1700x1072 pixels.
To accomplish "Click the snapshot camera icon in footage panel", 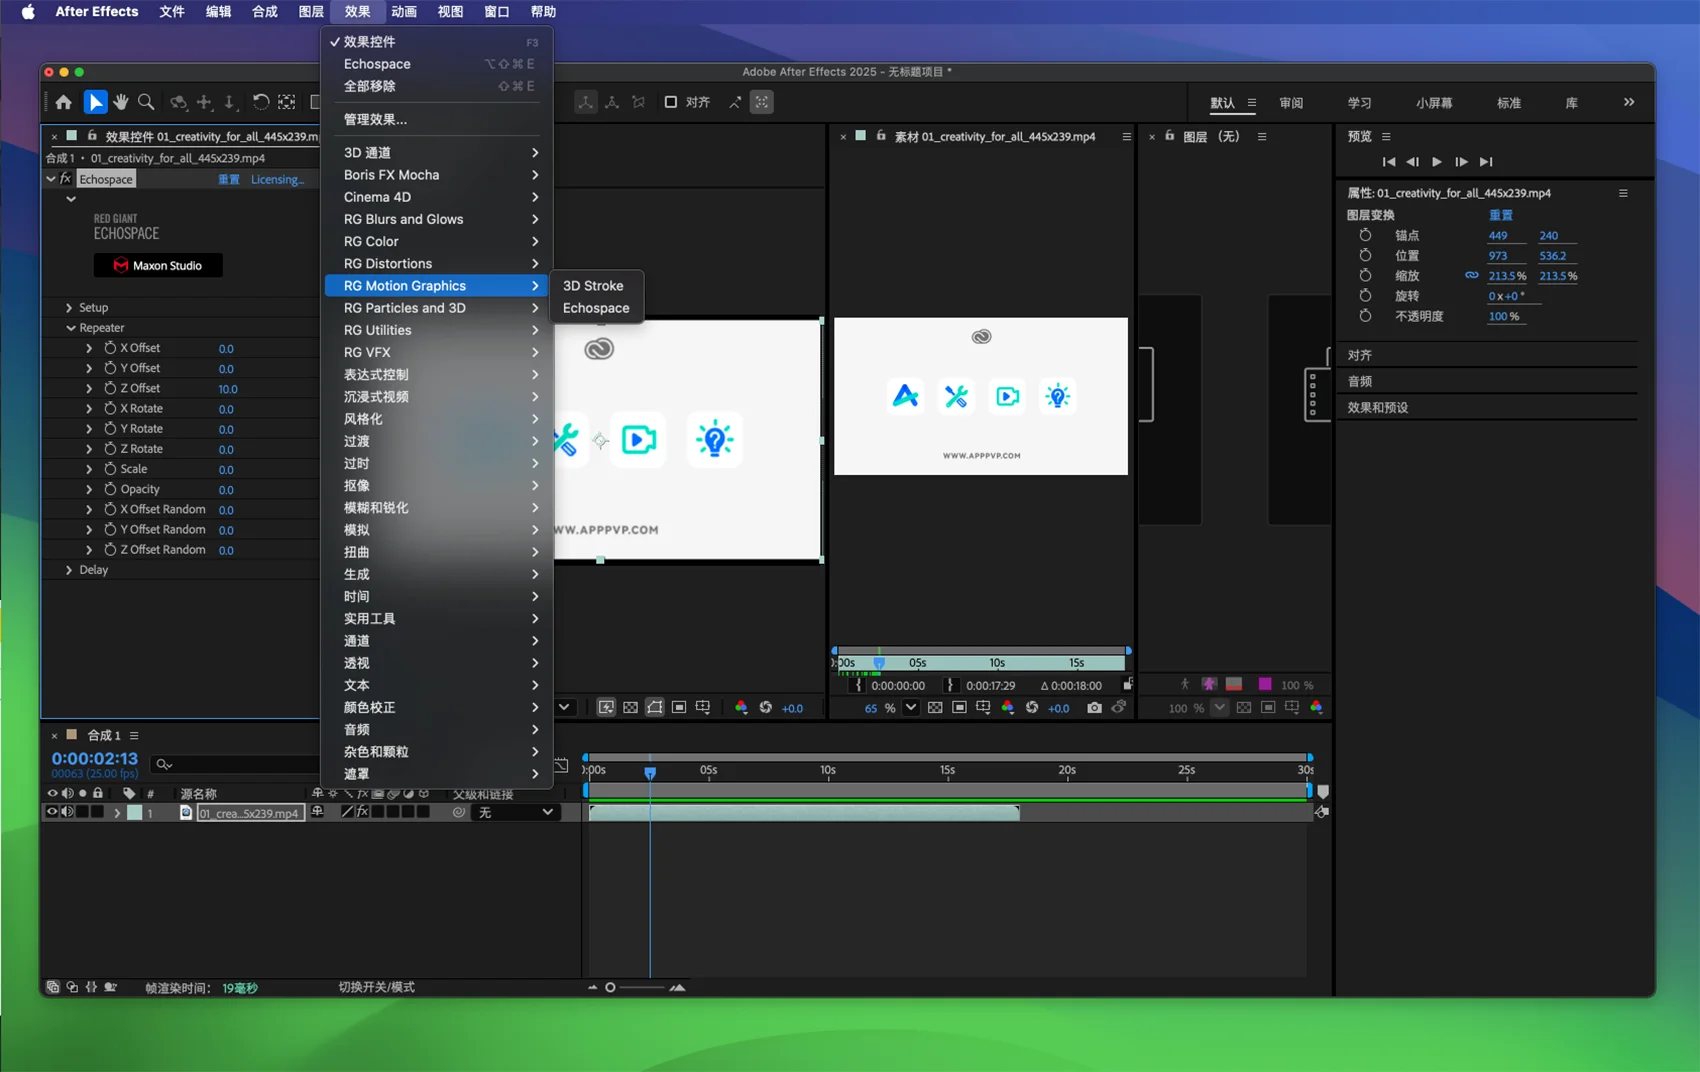I will click(1094, 707).
